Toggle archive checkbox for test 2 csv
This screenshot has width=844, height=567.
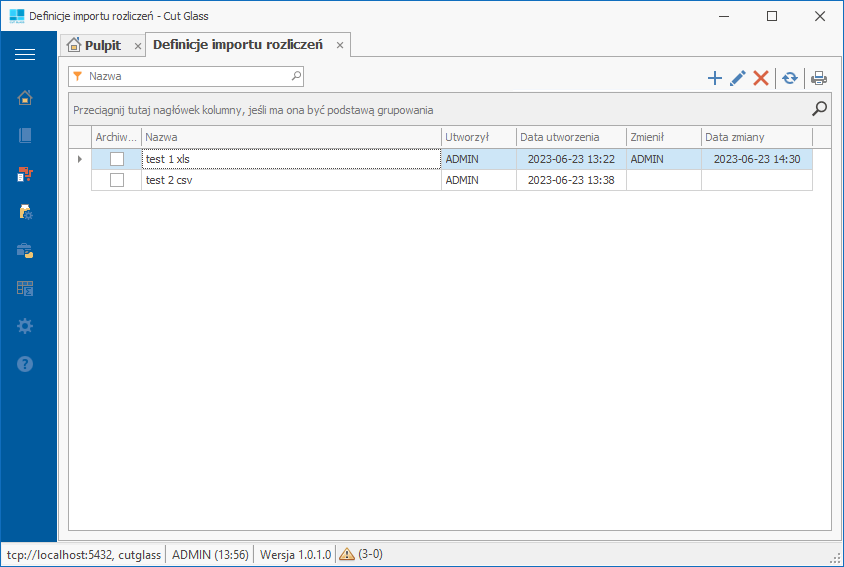[x=117, y=180]
